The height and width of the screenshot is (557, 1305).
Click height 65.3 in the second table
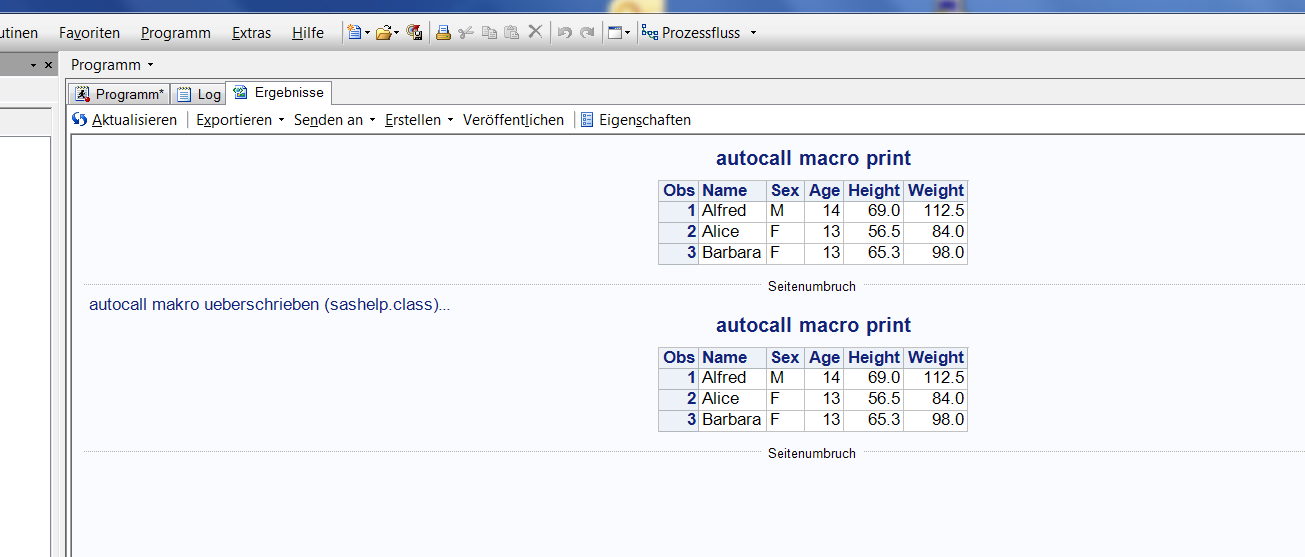(x=884, y=420)
